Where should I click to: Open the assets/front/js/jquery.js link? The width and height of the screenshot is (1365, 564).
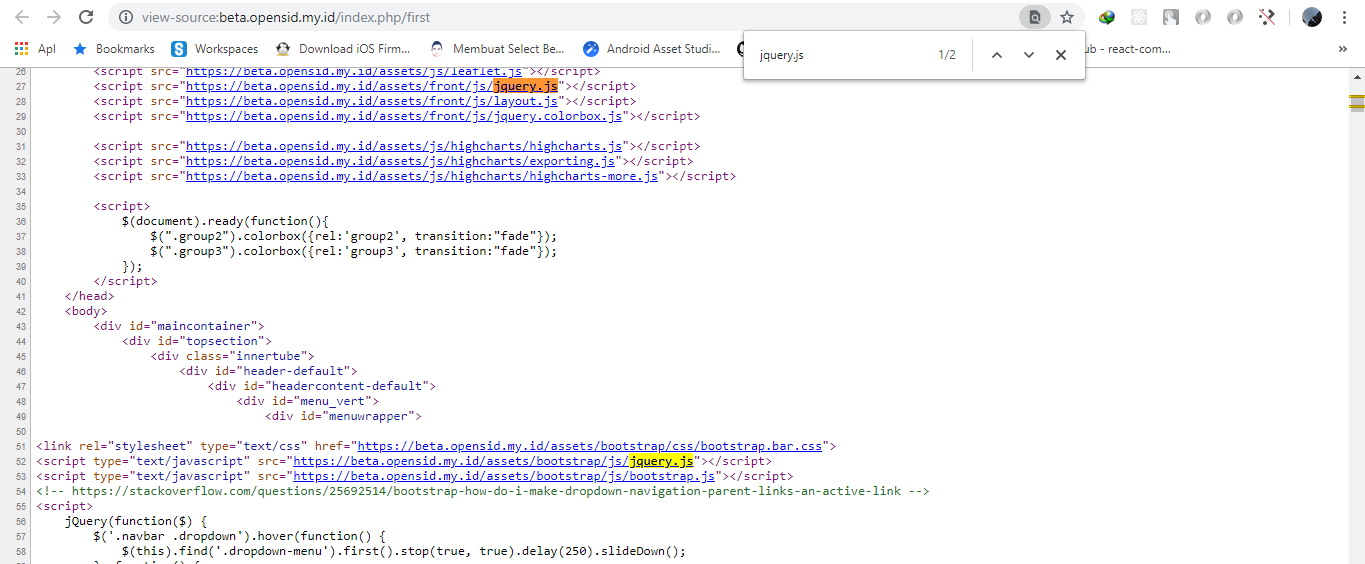[x=372, y=86]
